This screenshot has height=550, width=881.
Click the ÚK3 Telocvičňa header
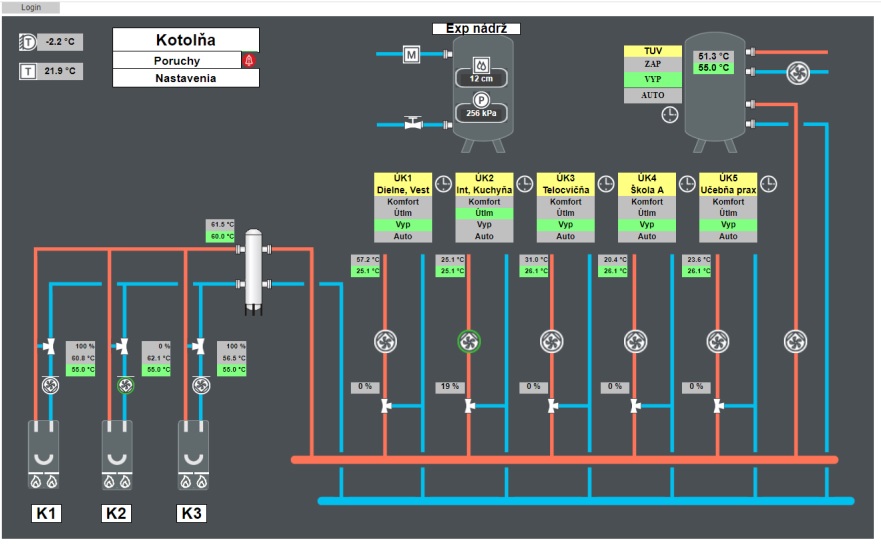566,184
